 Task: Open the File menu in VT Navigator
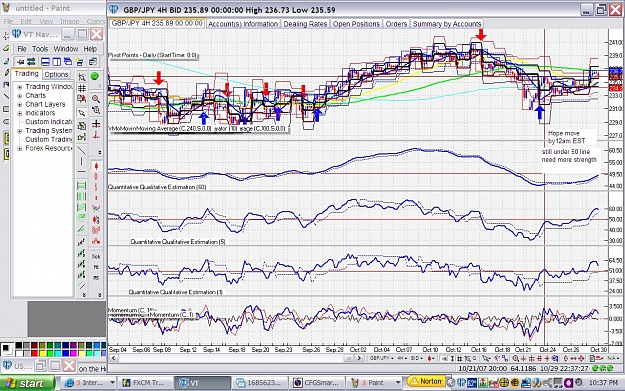click(22, 49)
